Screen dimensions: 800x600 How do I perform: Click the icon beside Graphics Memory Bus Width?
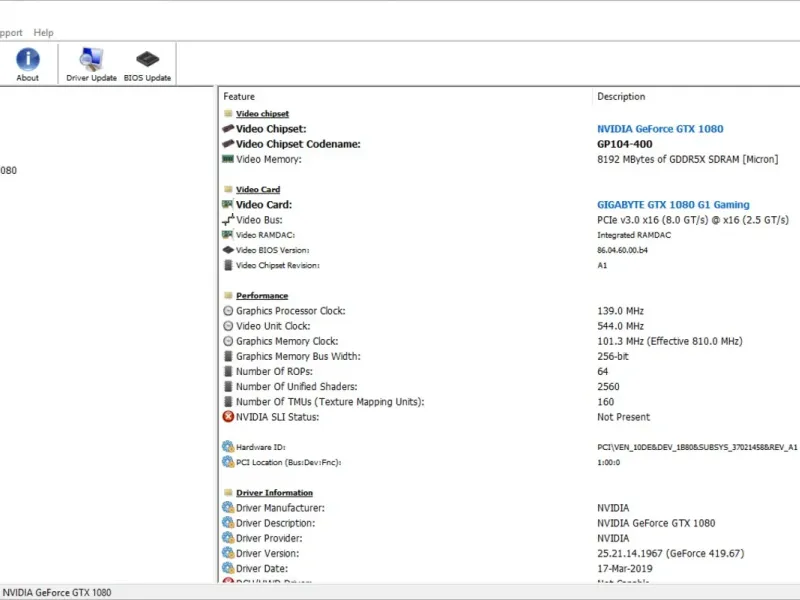pyautogui.click(x=228, y=356)
